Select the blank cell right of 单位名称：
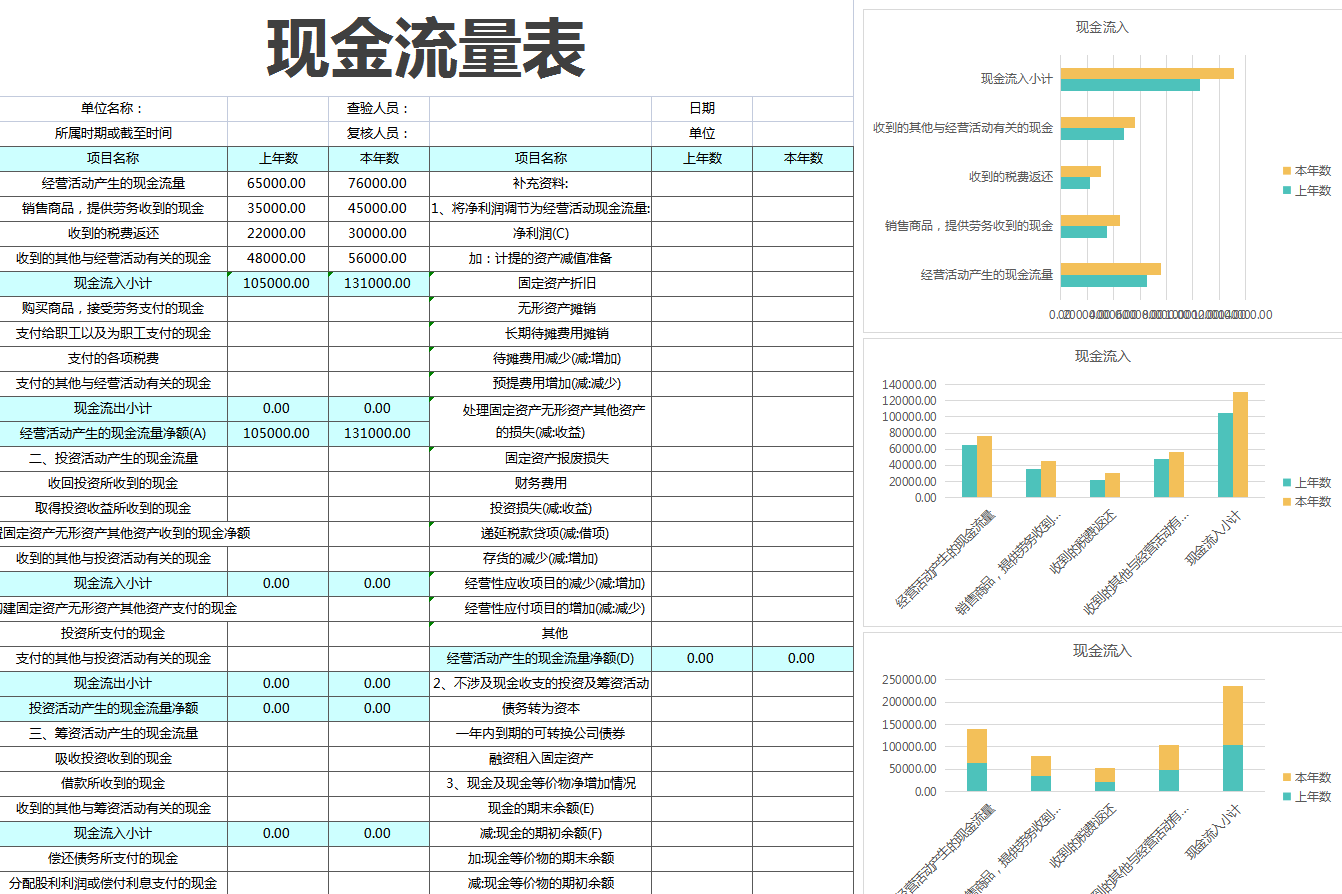The height and width of the screenshot is (894, 1342). coord(277,108)
